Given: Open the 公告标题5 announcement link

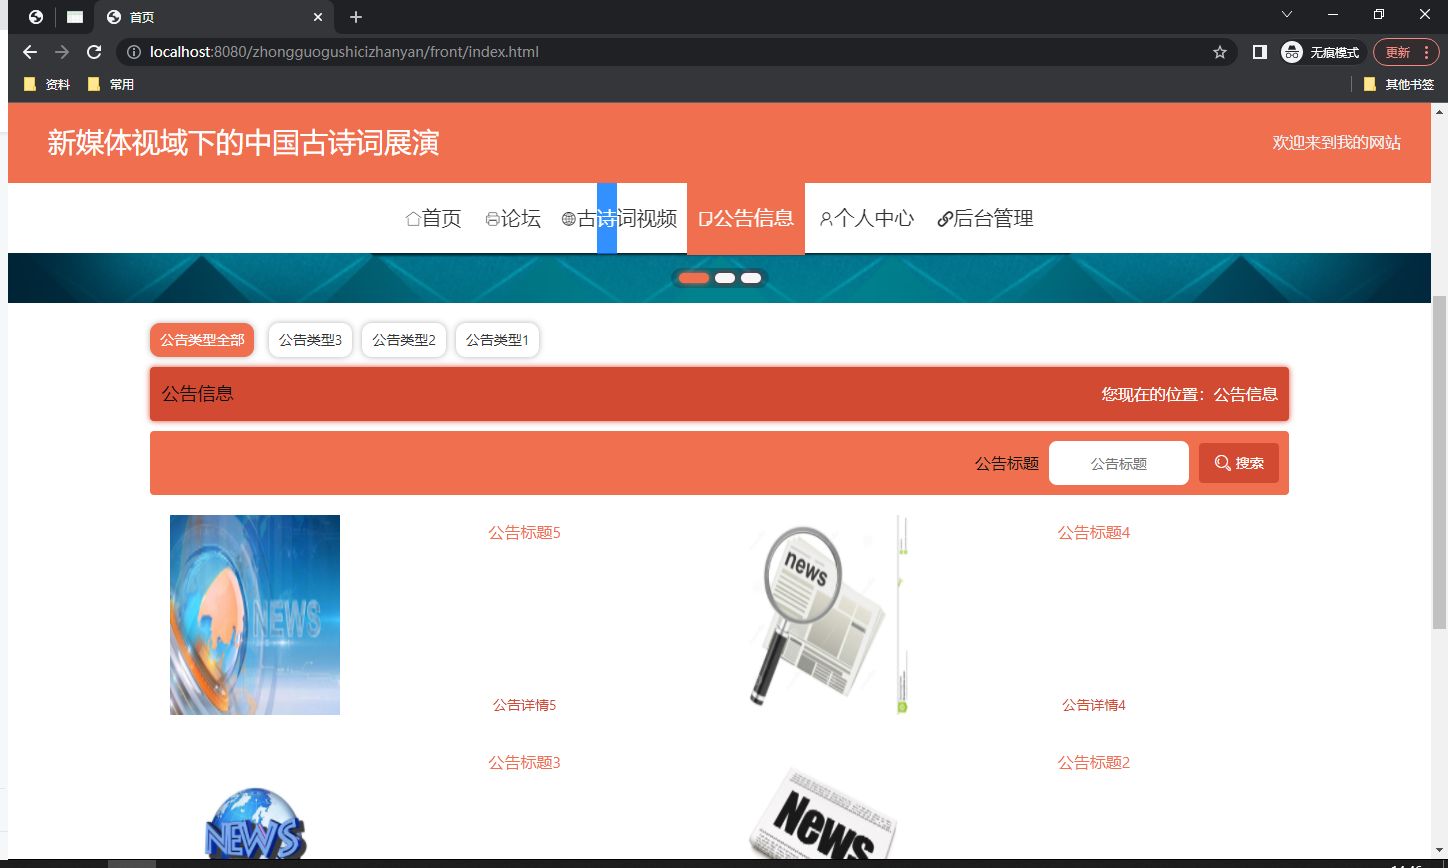Looking at the screenshot, I should [x=522, y=532].
